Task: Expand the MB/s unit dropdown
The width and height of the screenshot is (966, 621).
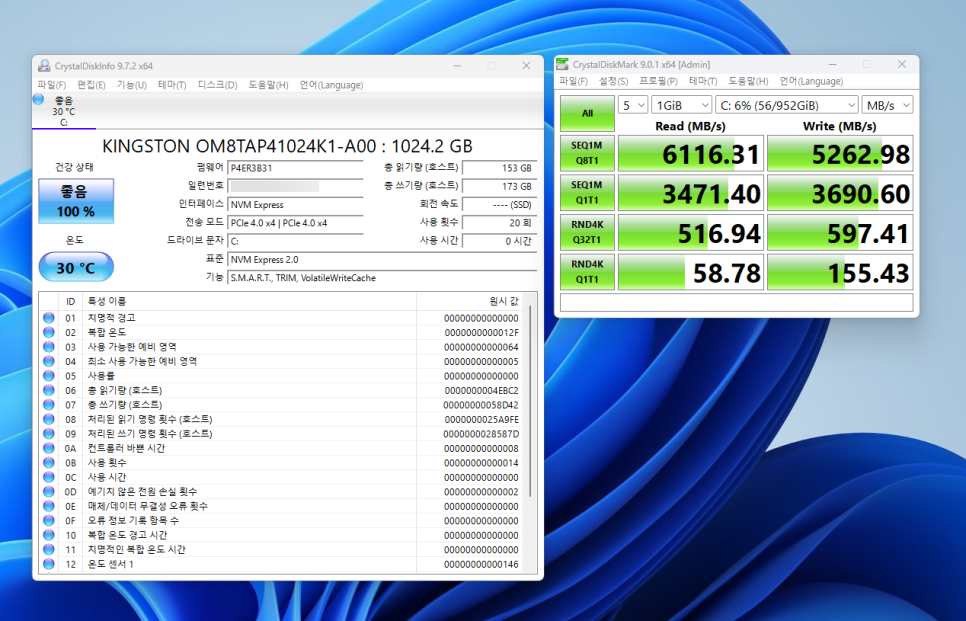Action: coord(888,105)
